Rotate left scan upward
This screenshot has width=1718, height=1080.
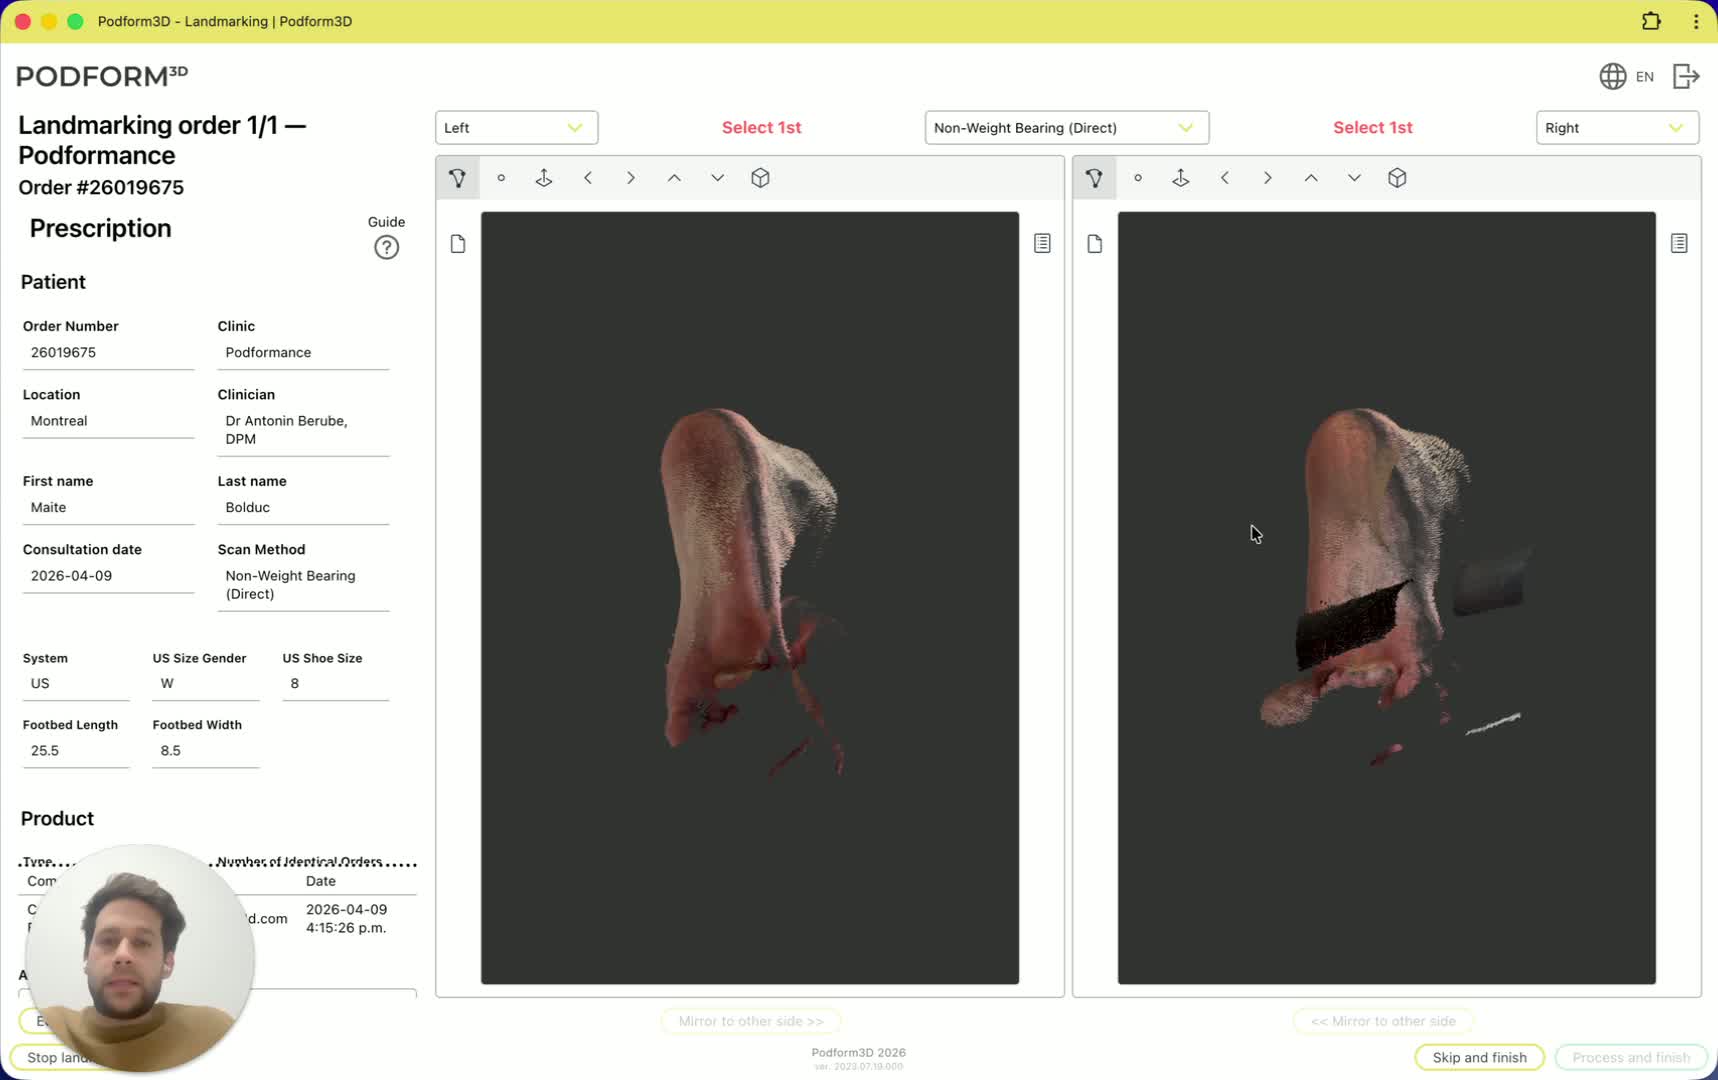click(674, 178)
